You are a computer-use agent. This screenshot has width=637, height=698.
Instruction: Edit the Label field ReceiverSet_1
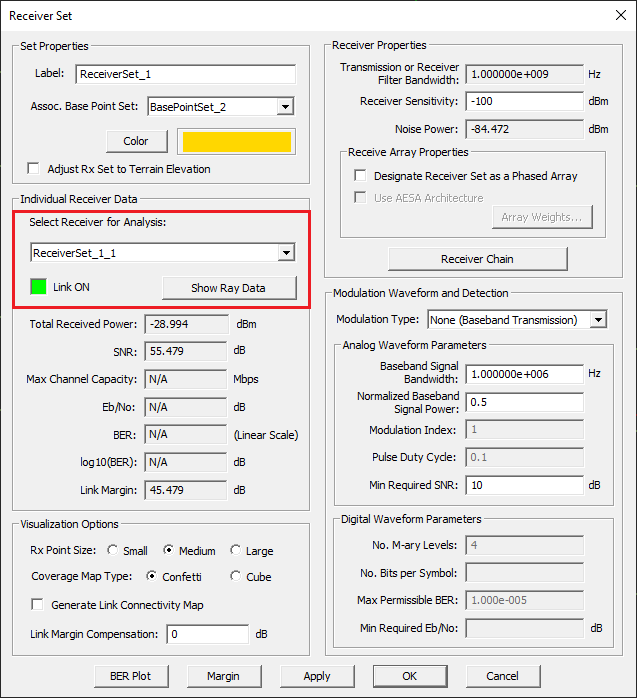point(186,74)
